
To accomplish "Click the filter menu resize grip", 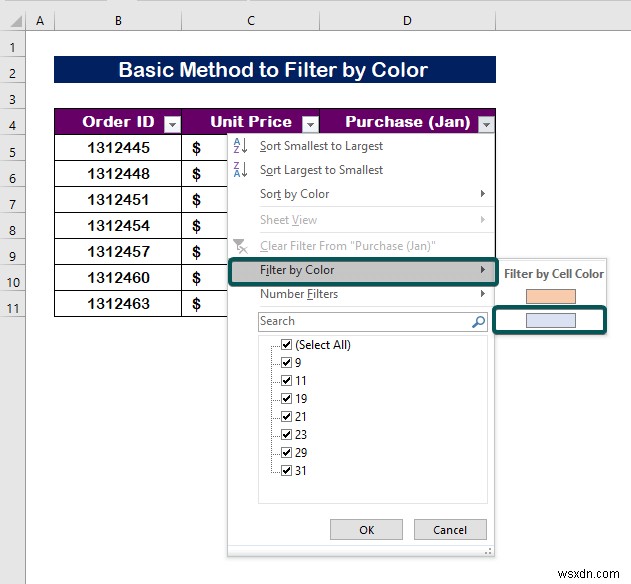I will tap(489, 551).
